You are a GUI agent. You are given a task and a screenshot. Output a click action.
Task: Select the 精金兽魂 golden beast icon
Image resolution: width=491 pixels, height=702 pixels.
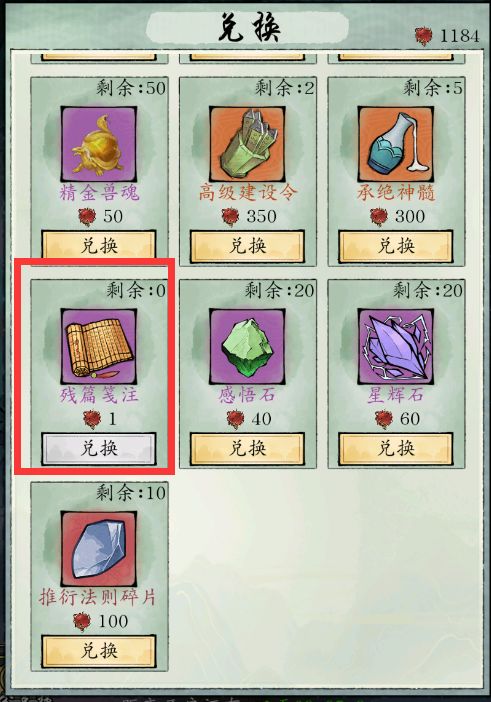point(98,144)
